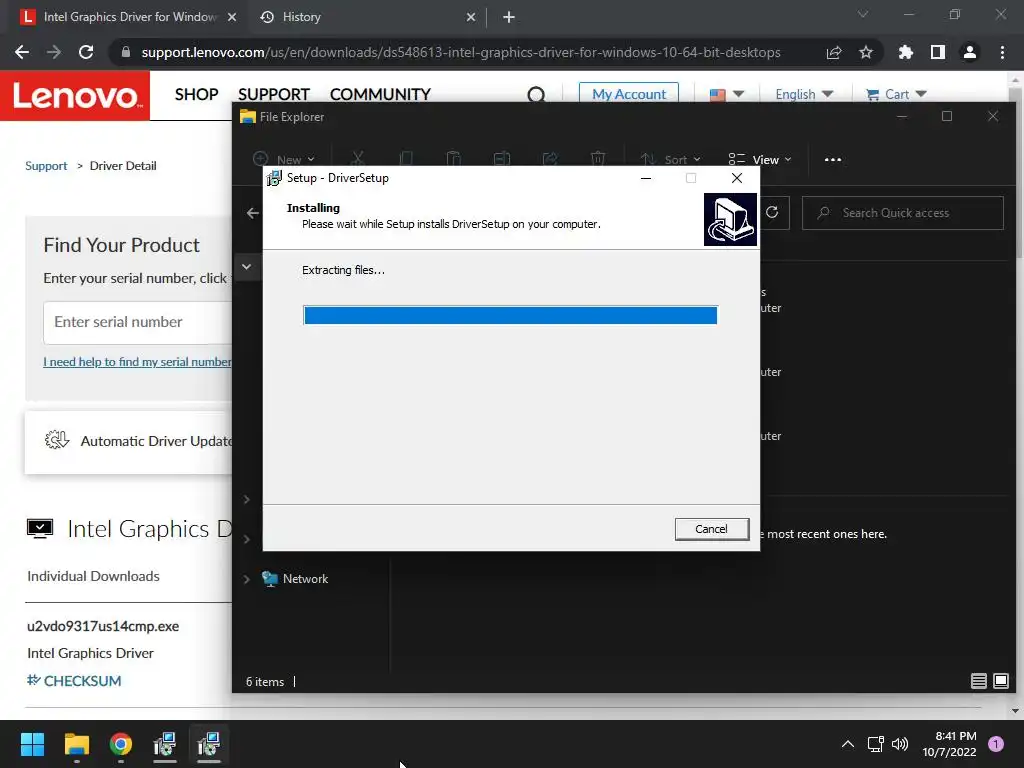Click the Setup title bar icon
Viewport: 1024px width, 768px height.
pyautogui.click(x=274, y=178)
